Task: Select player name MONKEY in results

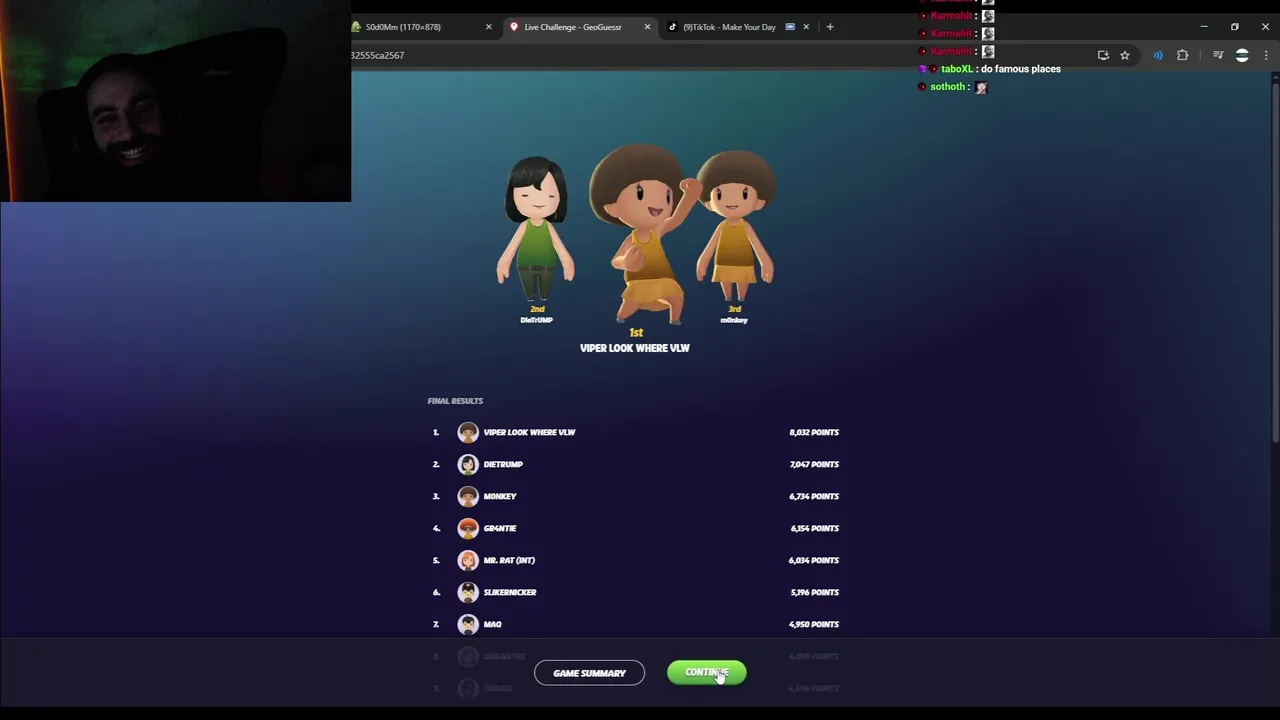Action: tap(500, 496)
